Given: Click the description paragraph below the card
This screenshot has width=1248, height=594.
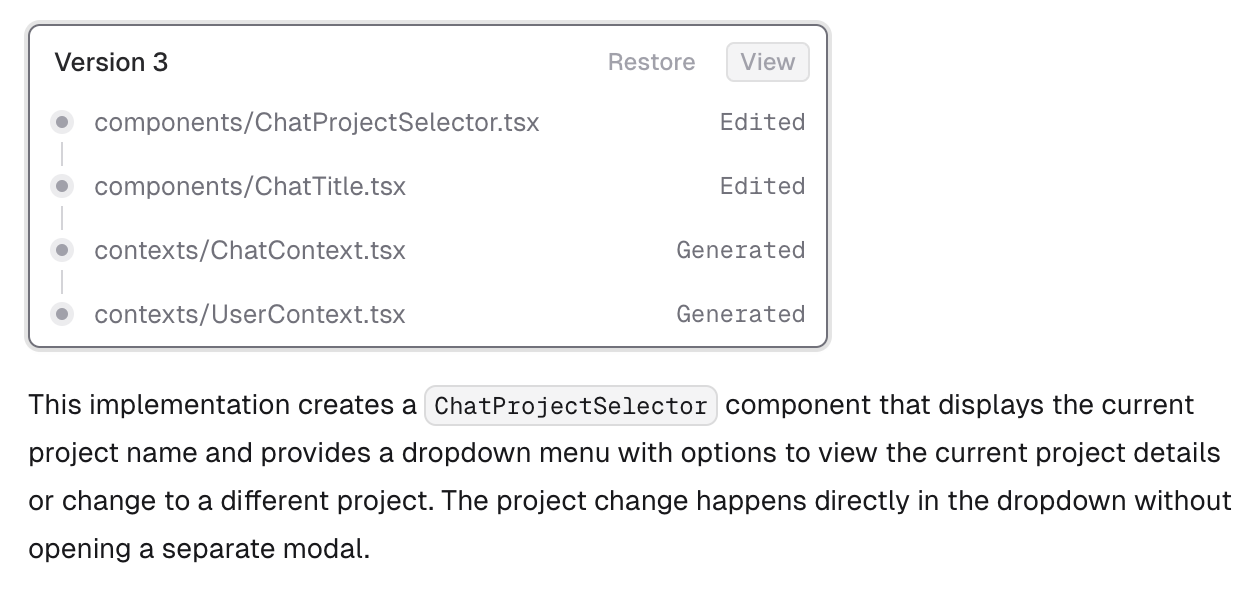Looking at the screenshot, I should click(x=628, y=477).
